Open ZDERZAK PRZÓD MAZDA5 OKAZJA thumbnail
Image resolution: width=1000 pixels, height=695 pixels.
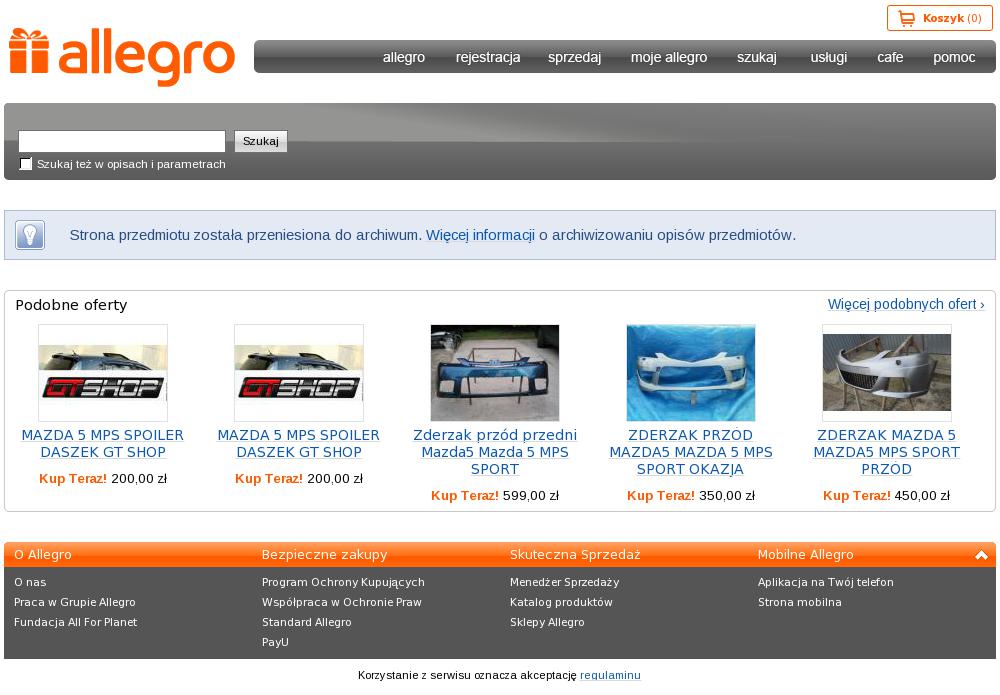coord(691,373)
